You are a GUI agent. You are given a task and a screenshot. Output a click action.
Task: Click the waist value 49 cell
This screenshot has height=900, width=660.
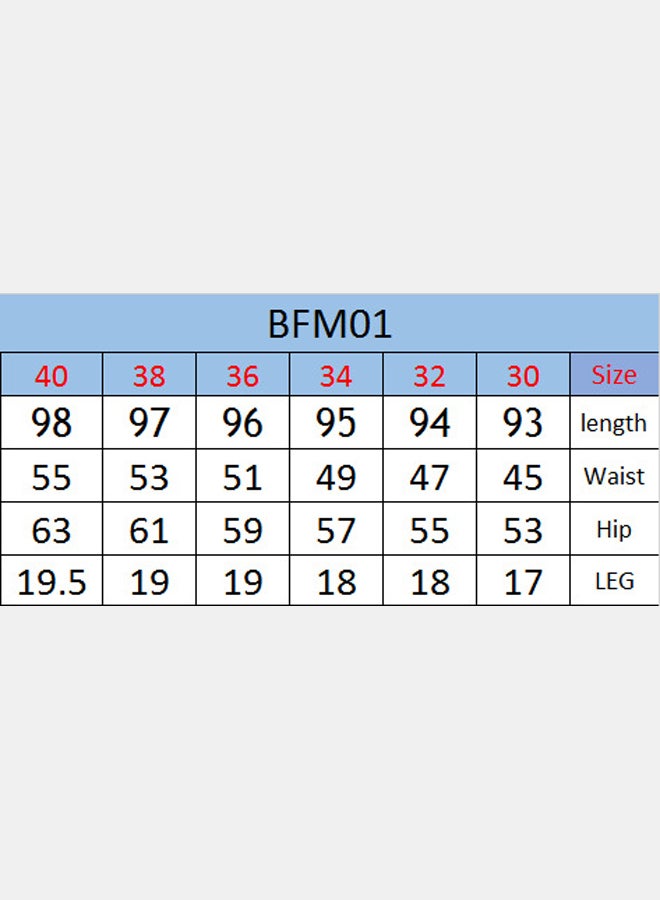pos(336,477)
